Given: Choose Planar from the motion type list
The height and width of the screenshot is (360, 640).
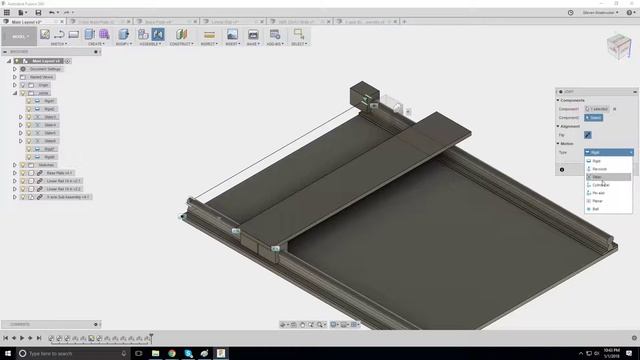Looking at the screenshot, I should click(608, 201).
